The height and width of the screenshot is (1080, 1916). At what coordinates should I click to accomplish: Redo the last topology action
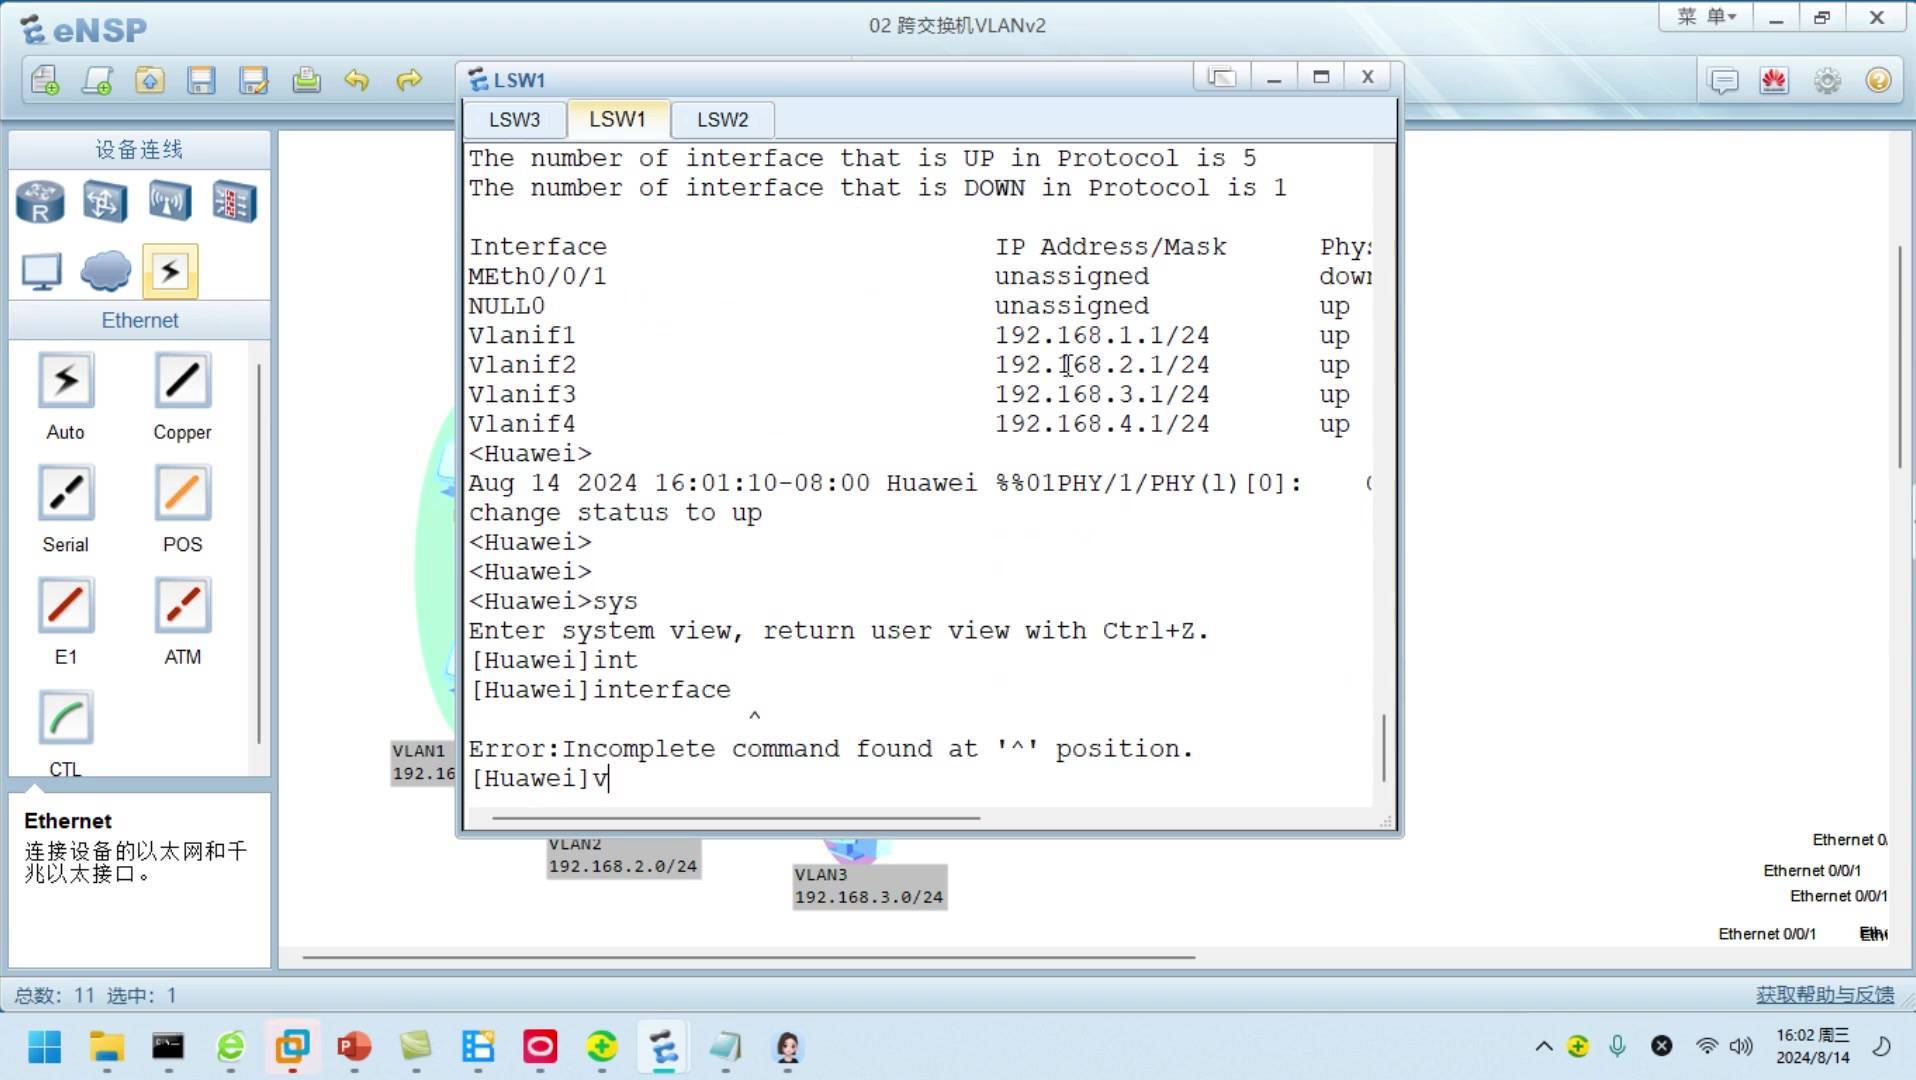coord(410,80)
